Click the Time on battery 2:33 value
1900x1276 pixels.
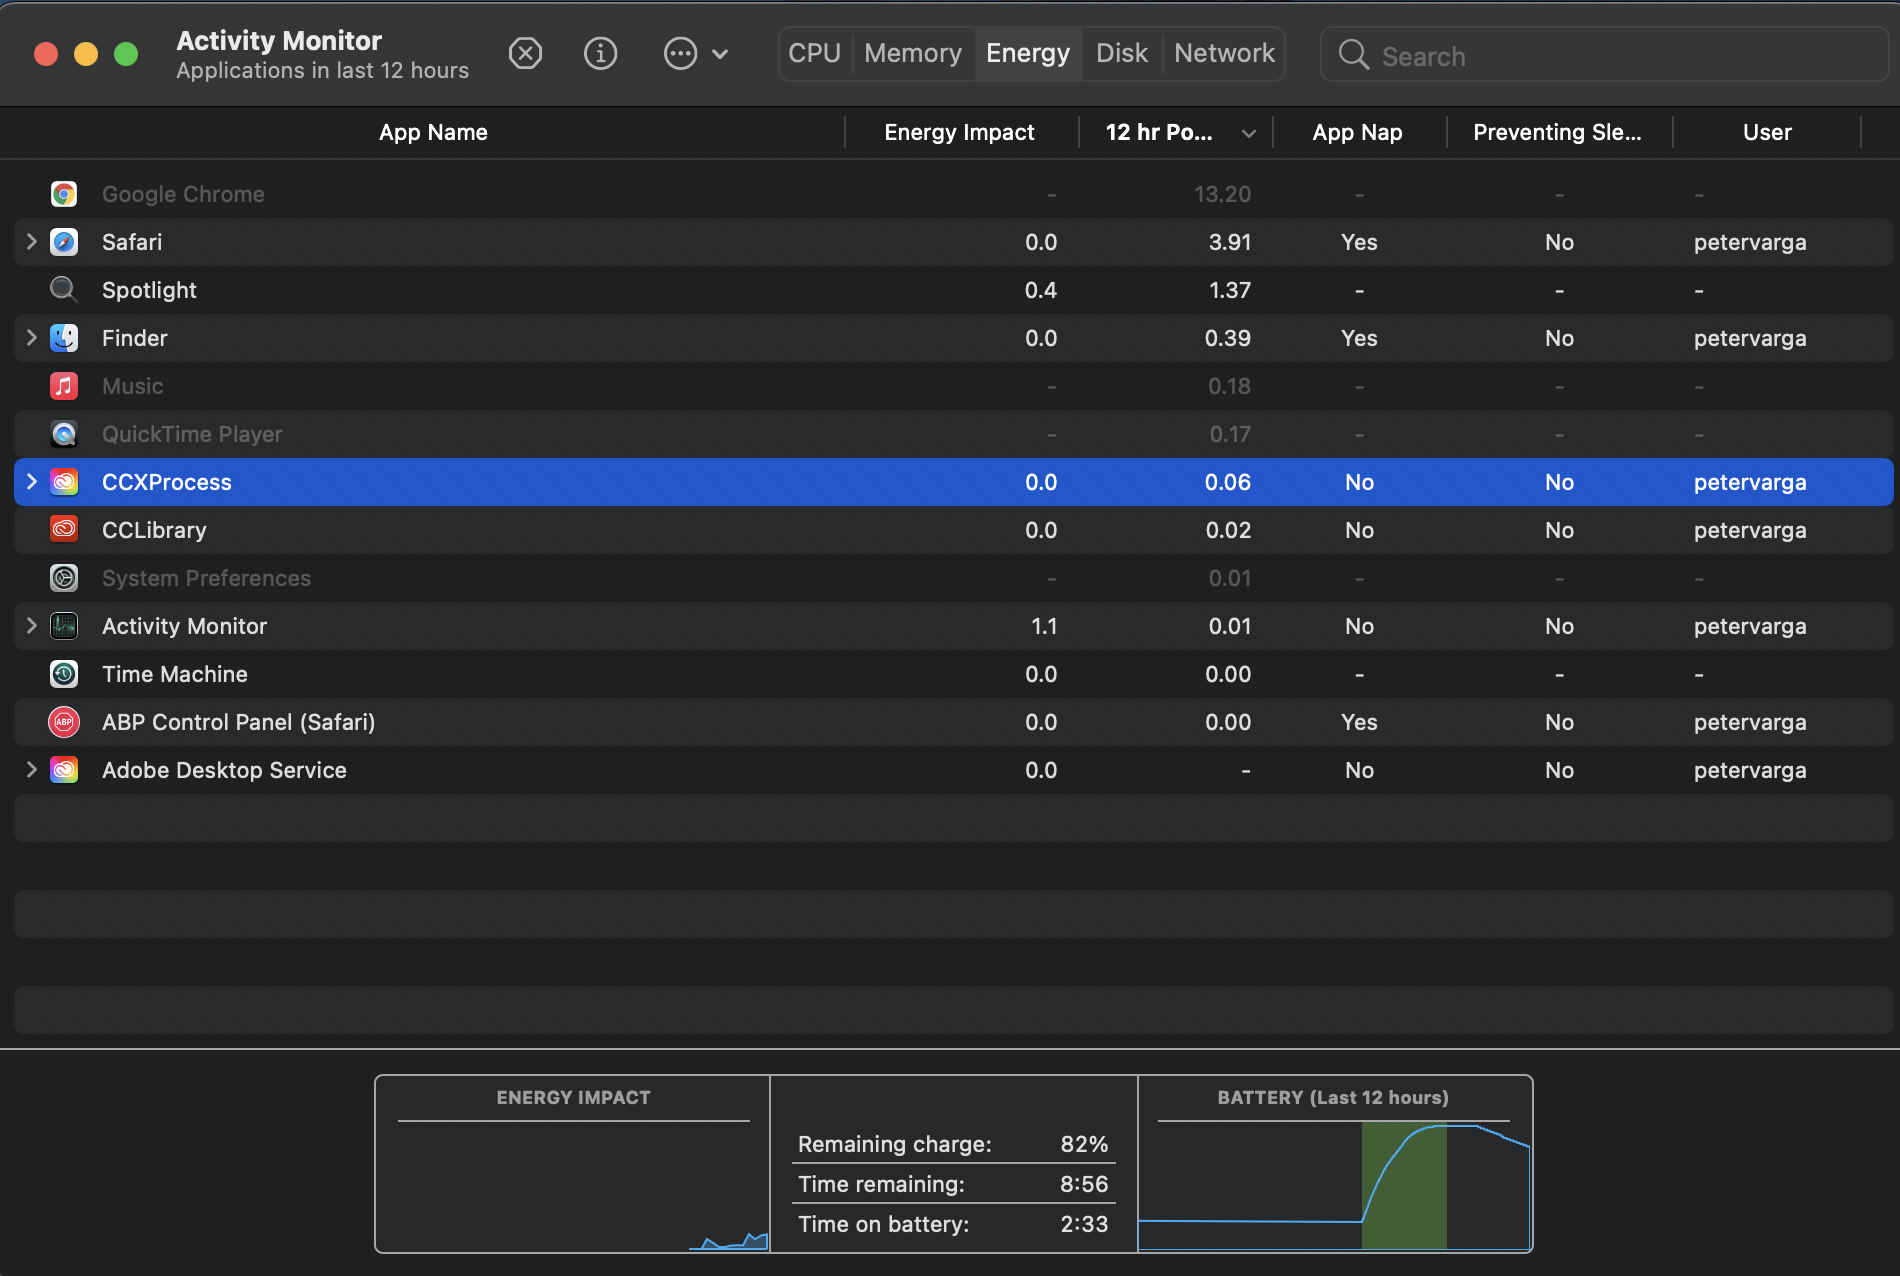coord(1084,1224)
